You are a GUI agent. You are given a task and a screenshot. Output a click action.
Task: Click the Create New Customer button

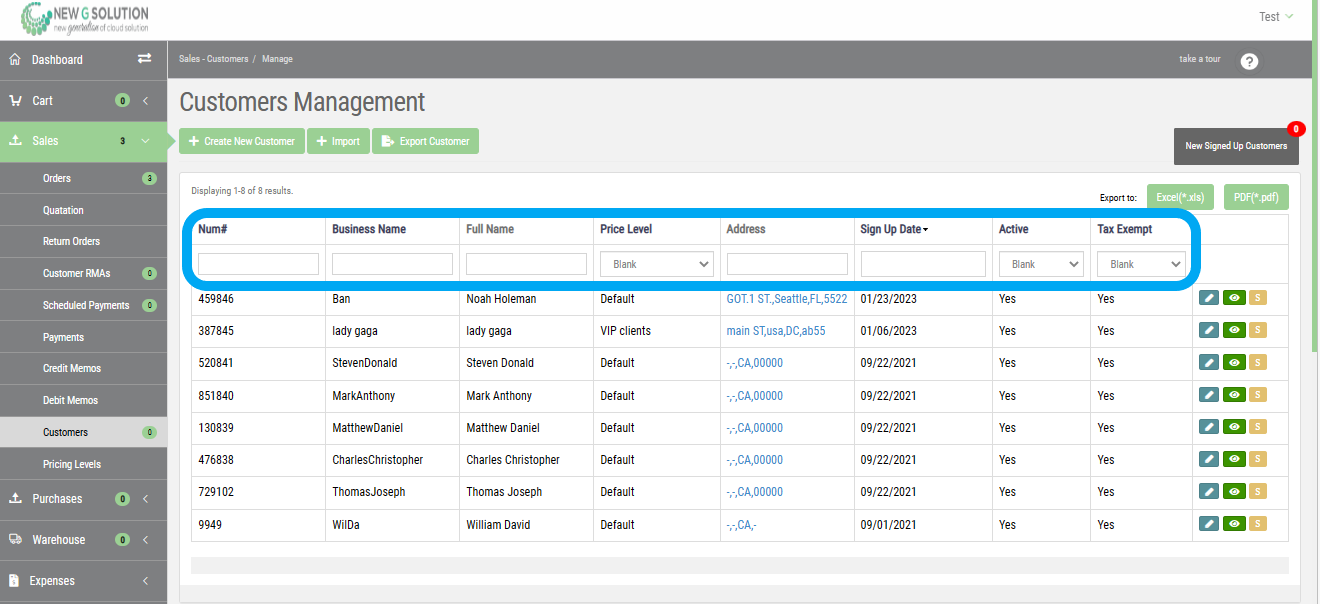241,140
